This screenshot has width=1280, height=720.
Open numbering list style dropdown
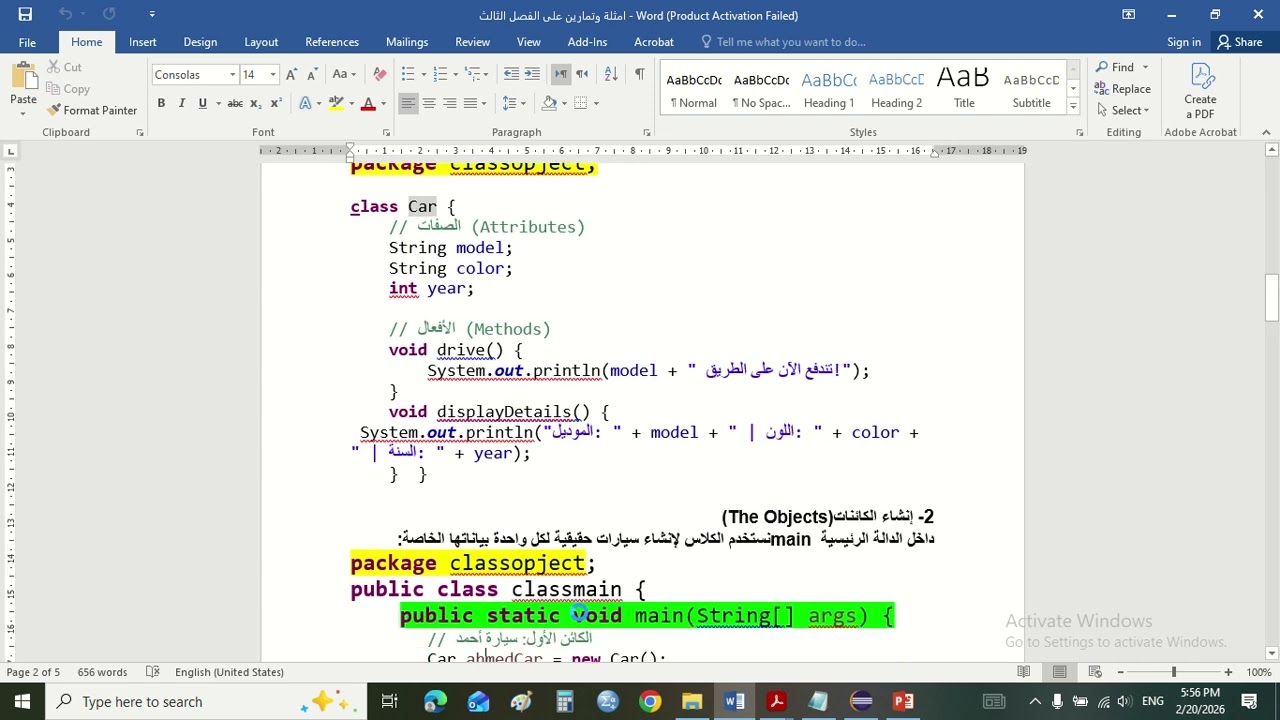coord(456,75)
